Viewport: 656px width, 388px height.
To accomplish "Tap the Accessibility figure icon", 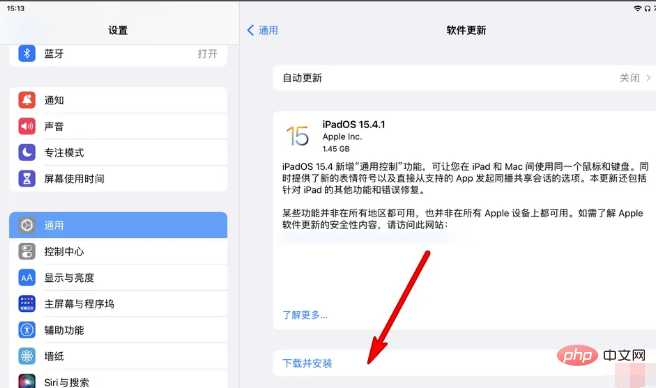I will click(x=27, y=330).
